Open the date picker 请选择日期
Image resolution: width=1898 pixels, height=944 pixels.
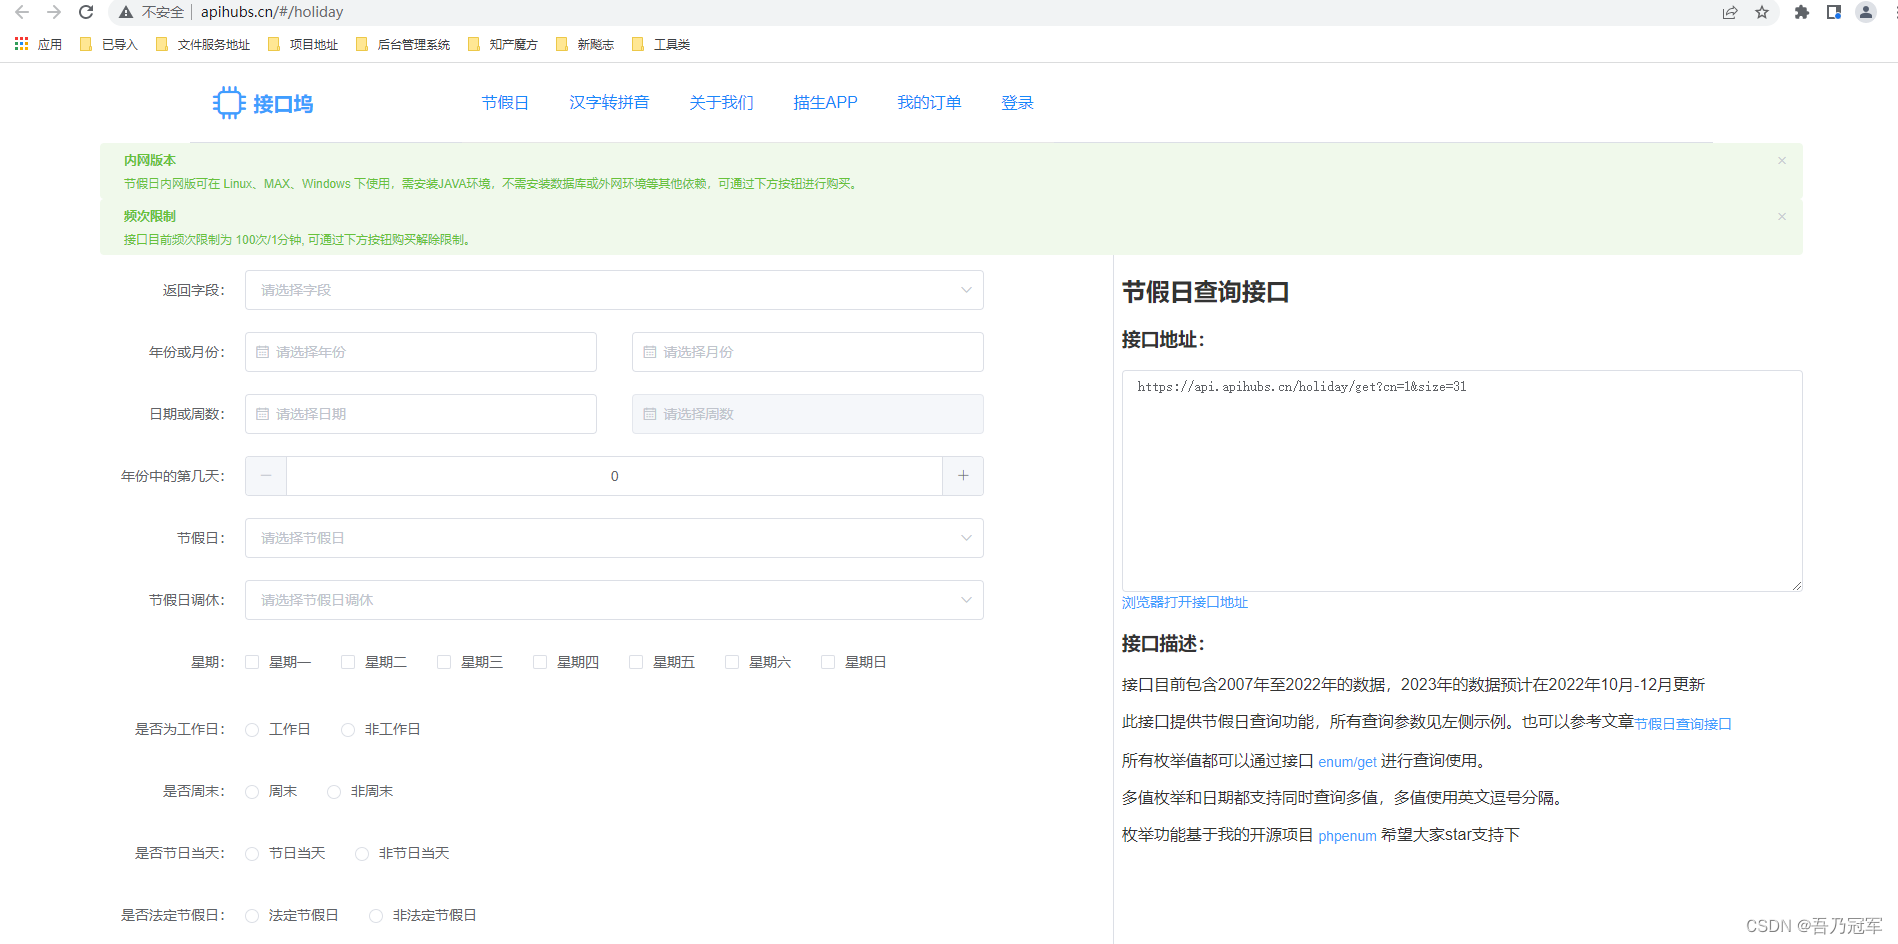coord(421,414)
